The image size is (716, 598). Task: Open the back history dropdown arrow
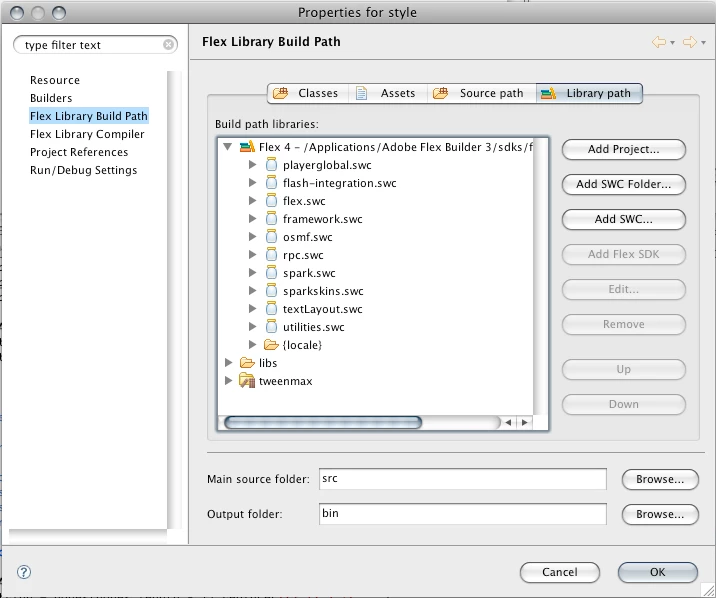click(672, 42)
